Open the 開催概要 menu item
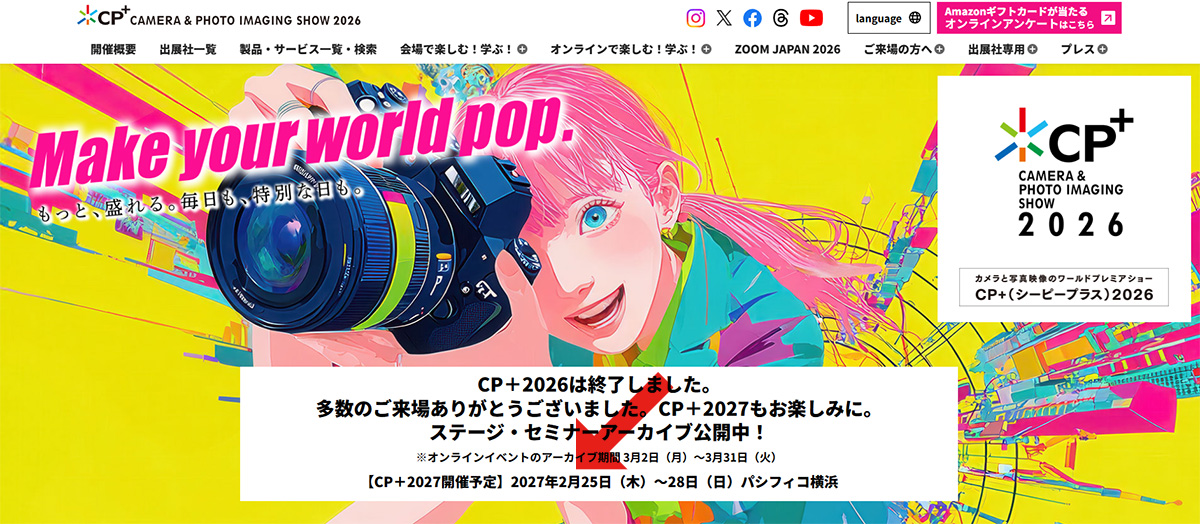Image resolution: width=1200 pixels, height=524 pixels. (x=112, y=49)
